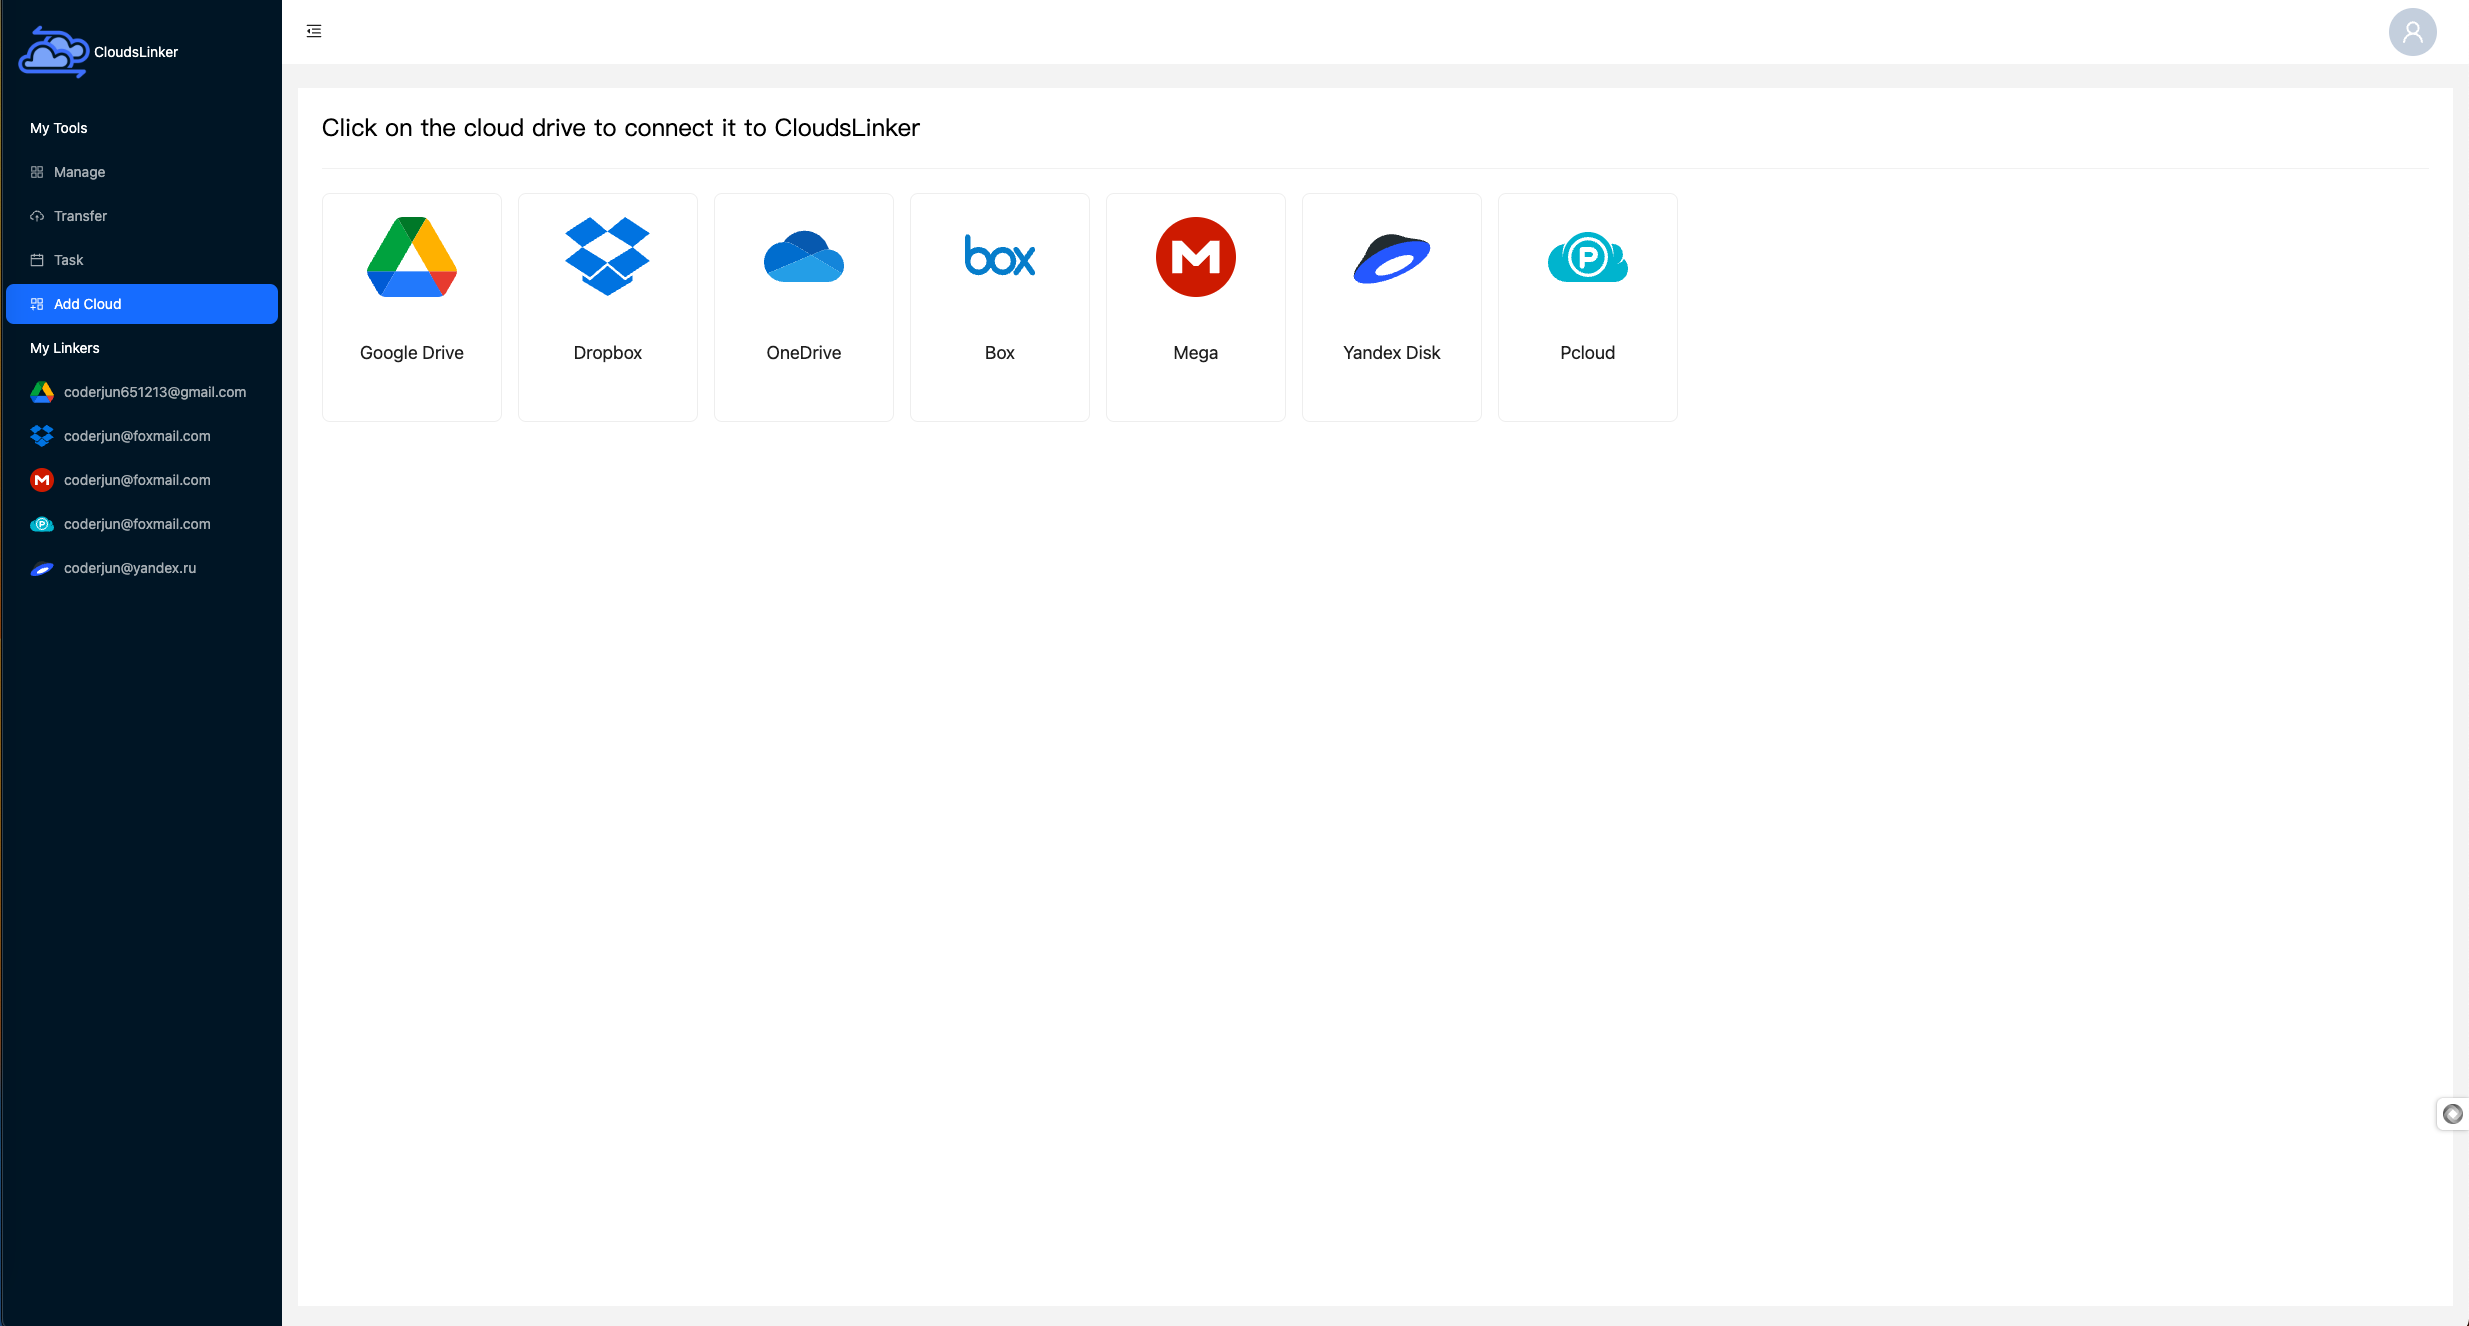Click the CloudsLinker brand name text

point(136,52)
